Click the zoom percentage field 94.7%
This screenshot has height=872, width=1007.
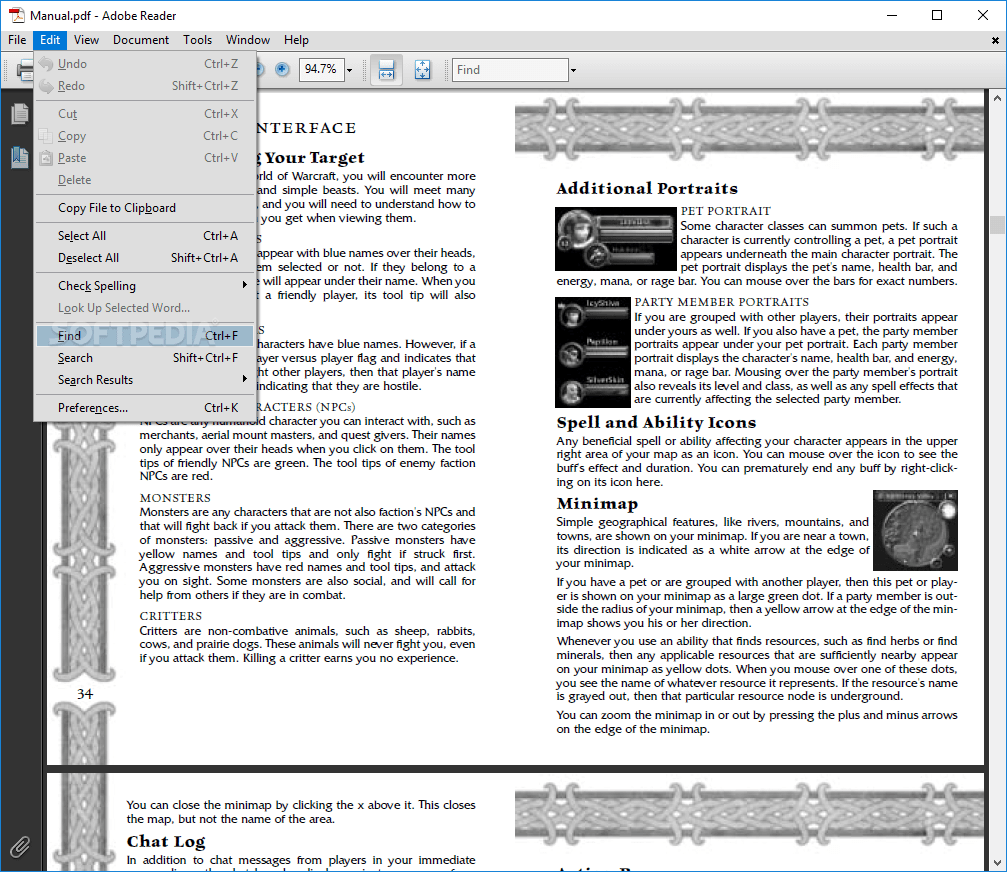coord(321,69)
